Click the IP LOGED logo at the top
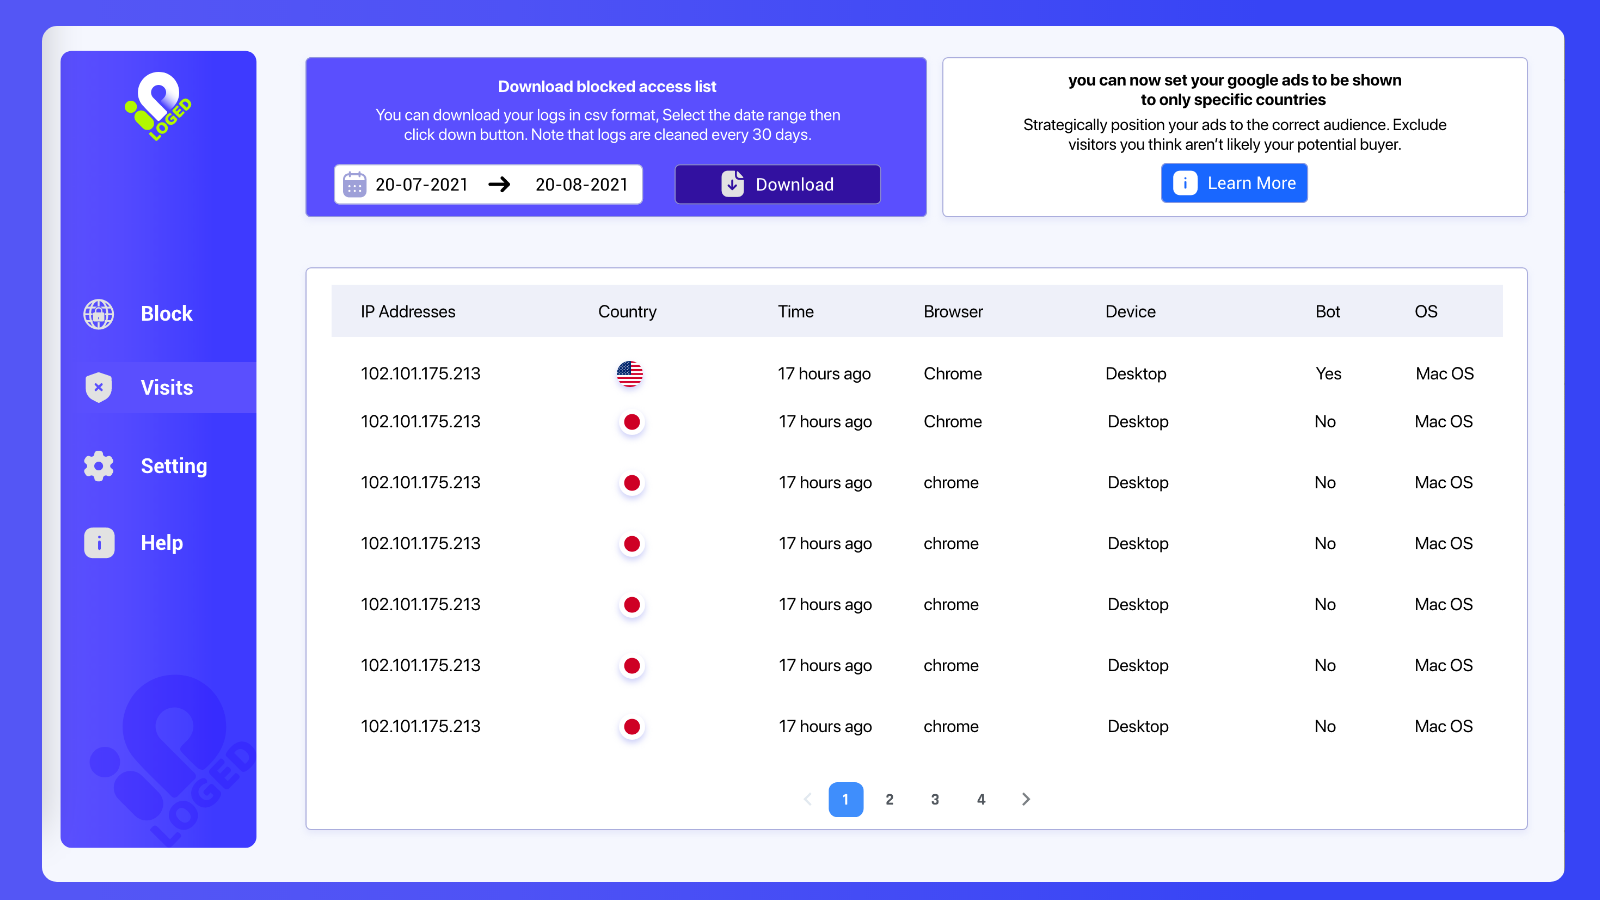This screenshot has height=900, width=1600. (x=158, y=107)
